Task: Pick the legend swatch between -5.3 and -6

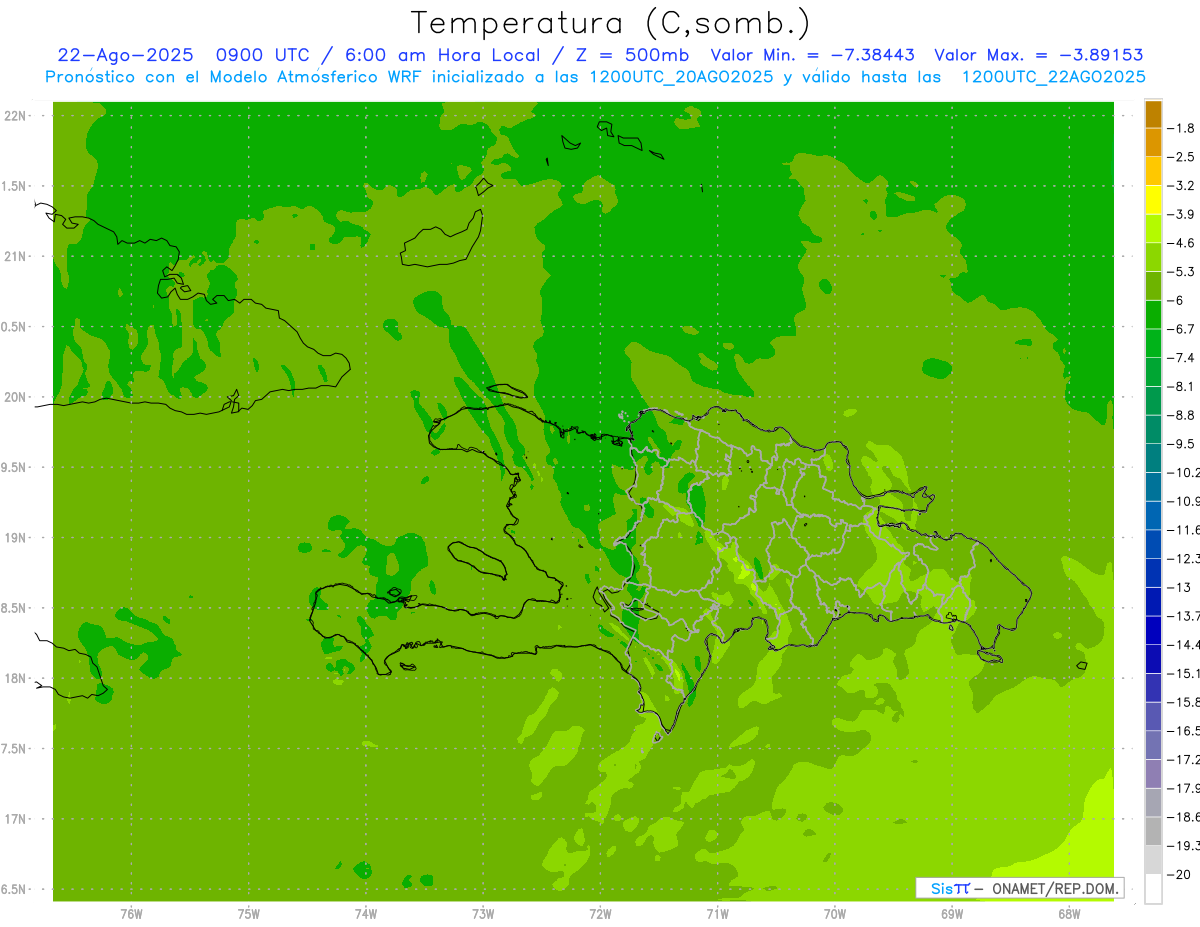Action: pos(1153,286)
